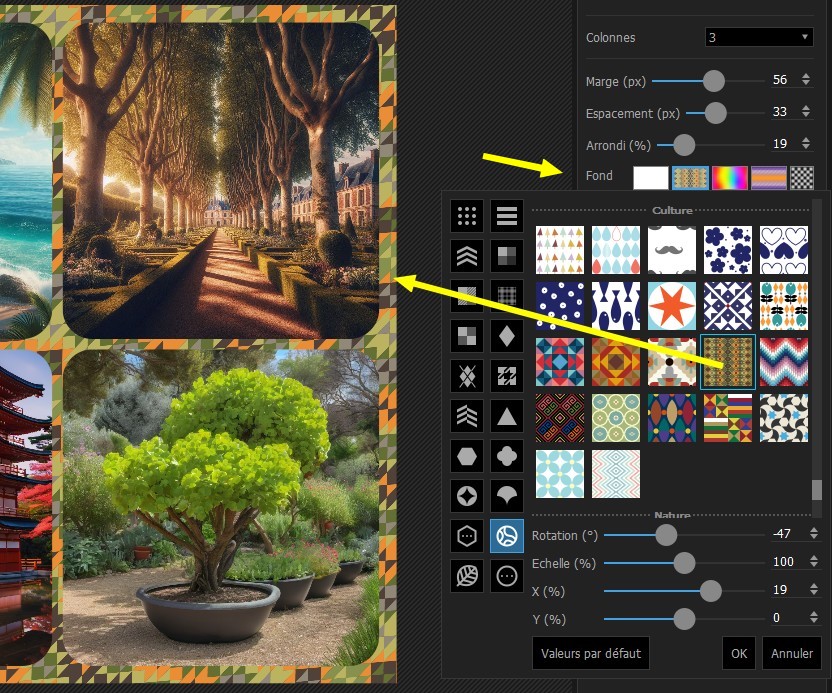Click the Espacement slider handle
The height and width of the screenshot is (693, 832).
716,112
